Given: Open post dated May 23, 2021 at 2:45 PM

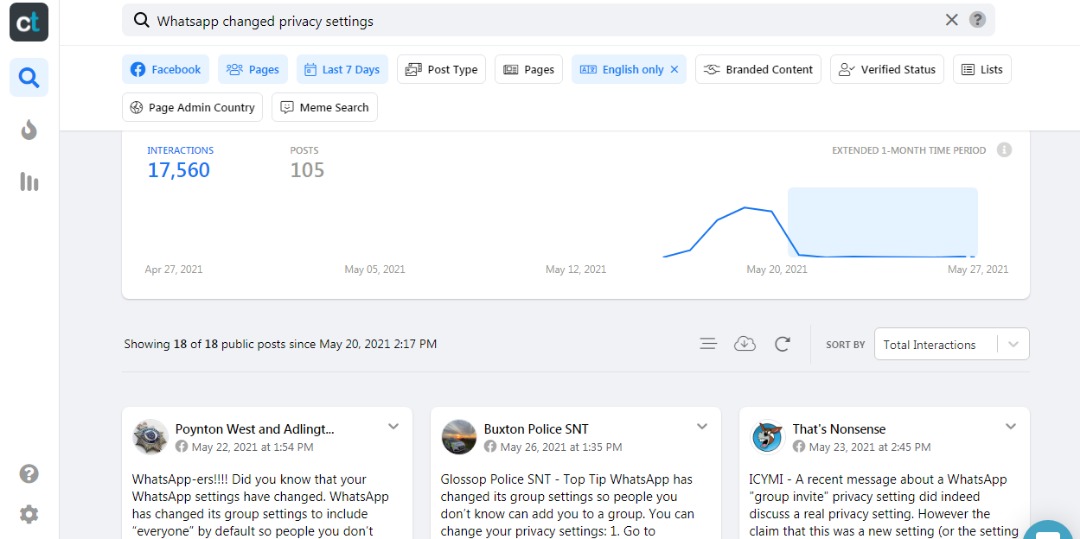Looking at the screenshot, I should [869, 447].
